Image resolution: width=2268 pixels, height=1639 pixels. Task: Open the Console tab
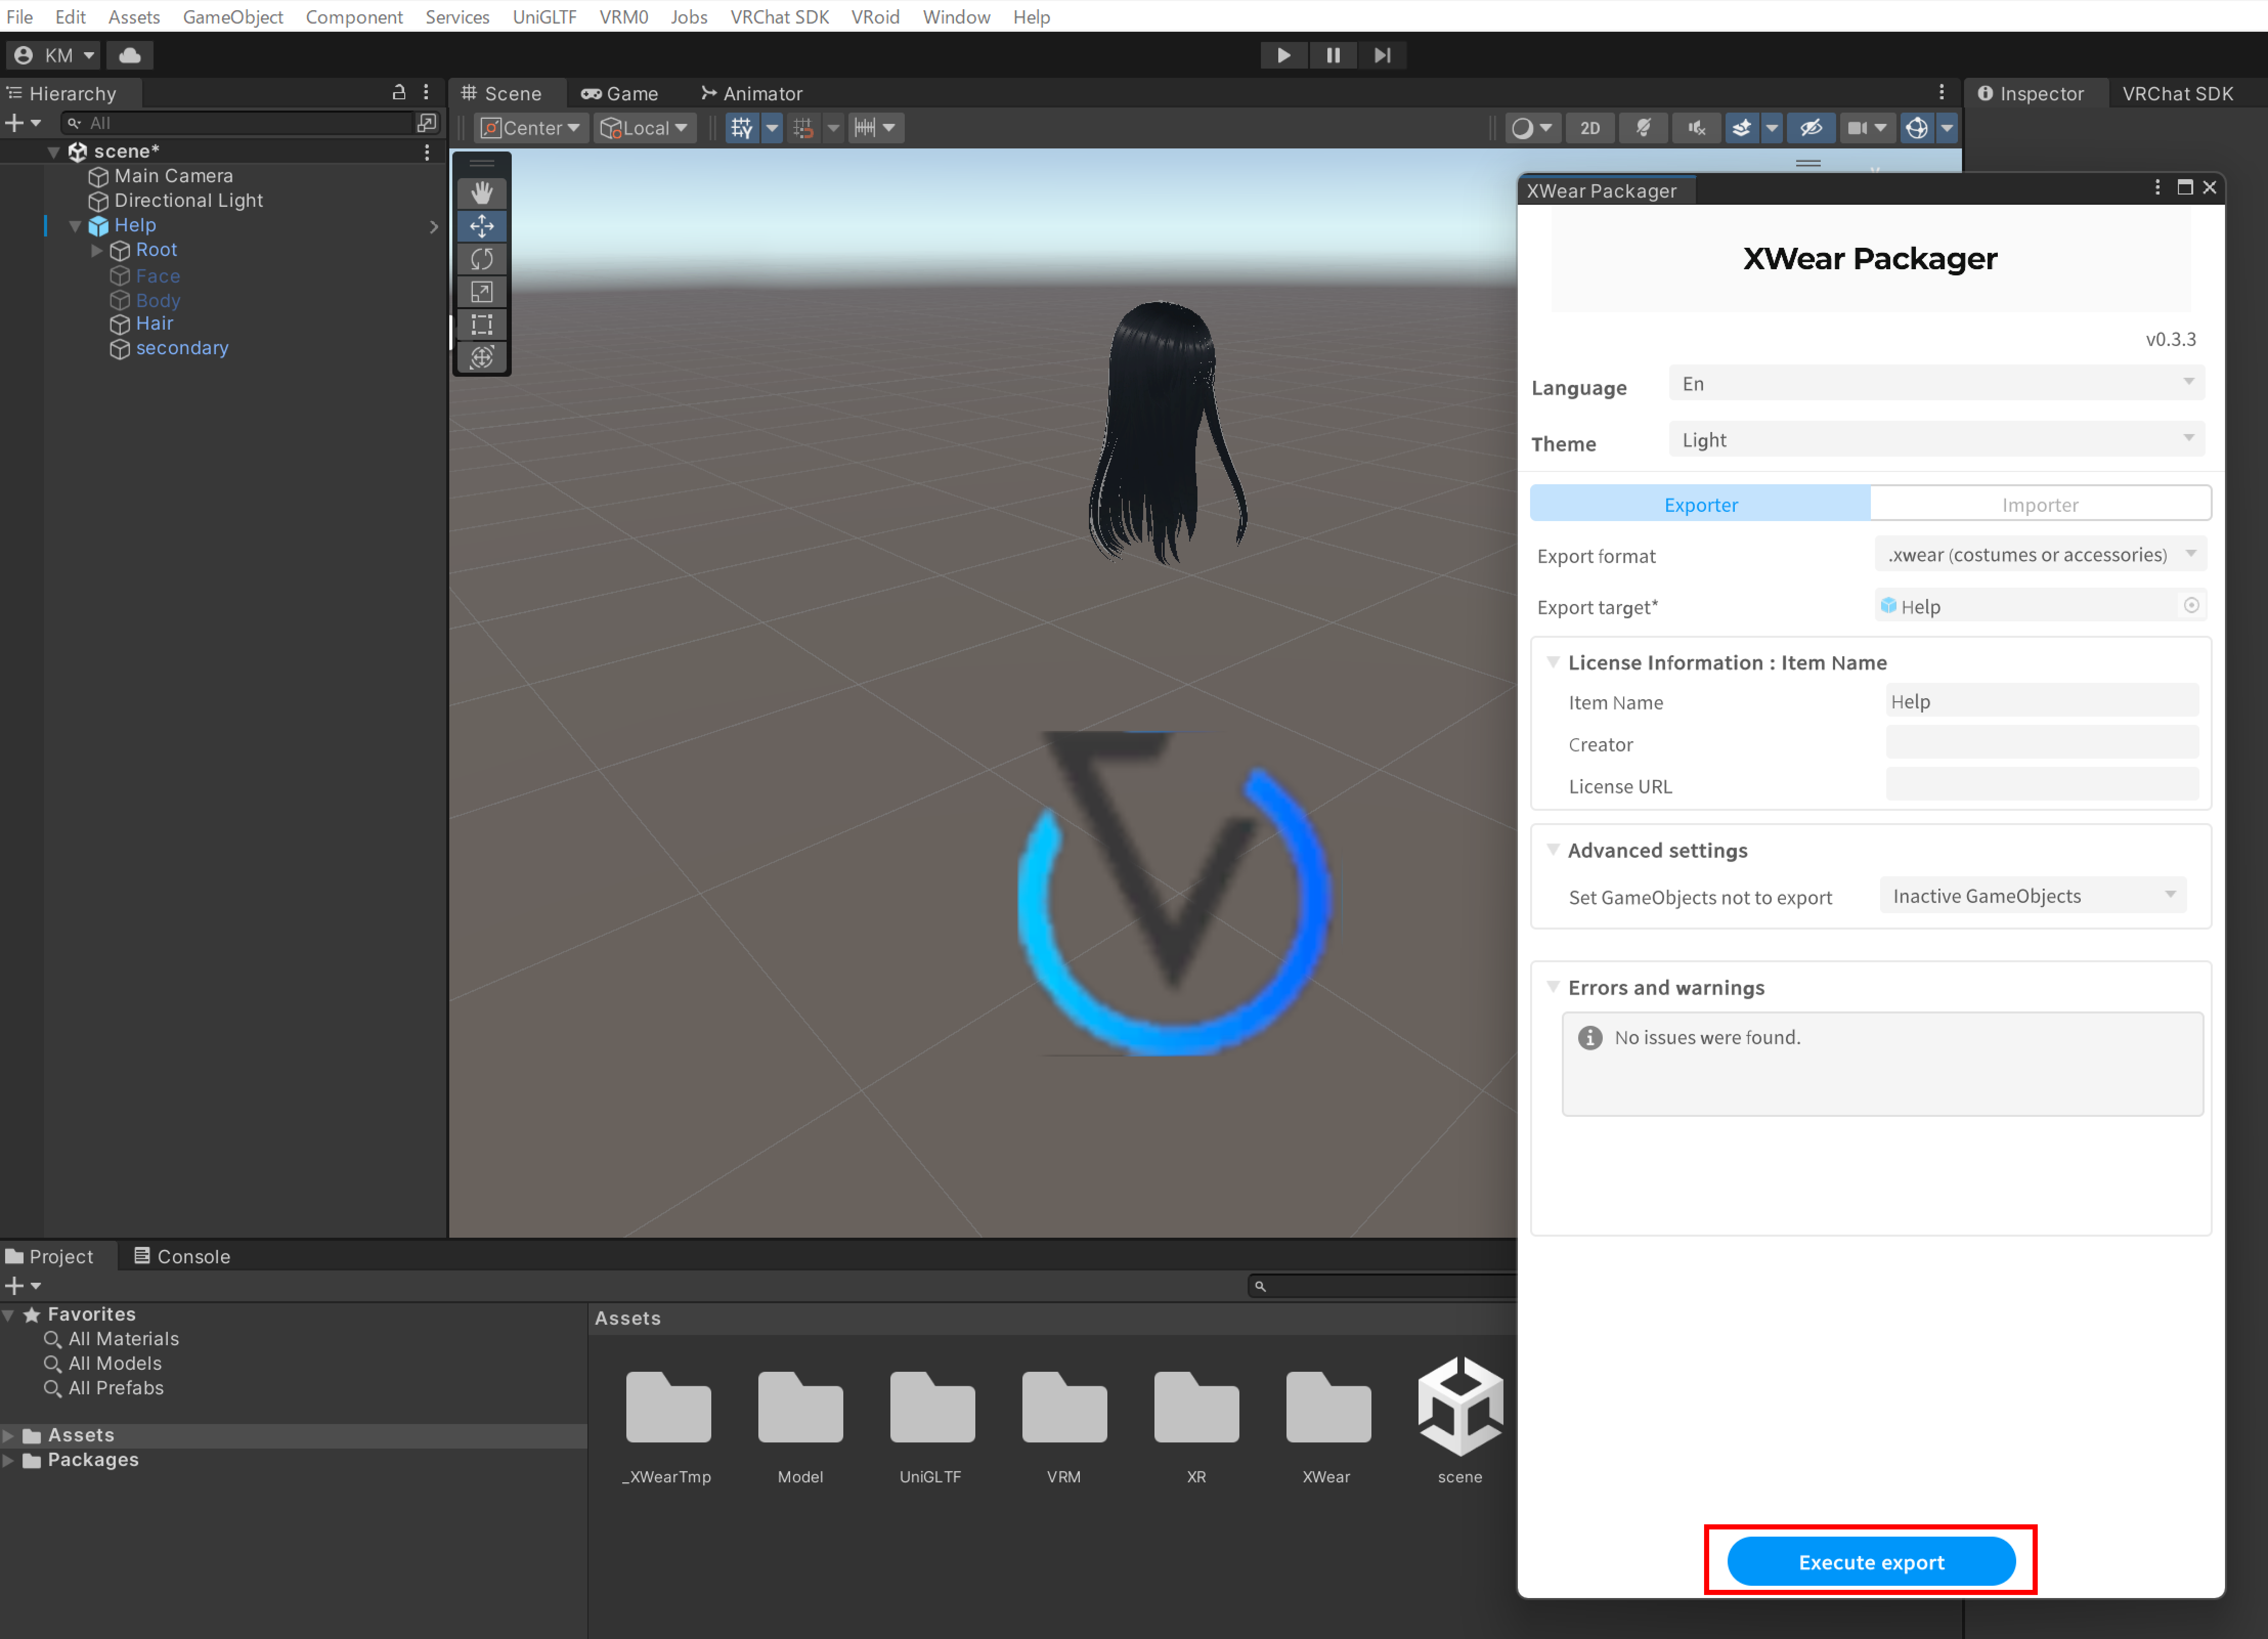(183, 1256)
